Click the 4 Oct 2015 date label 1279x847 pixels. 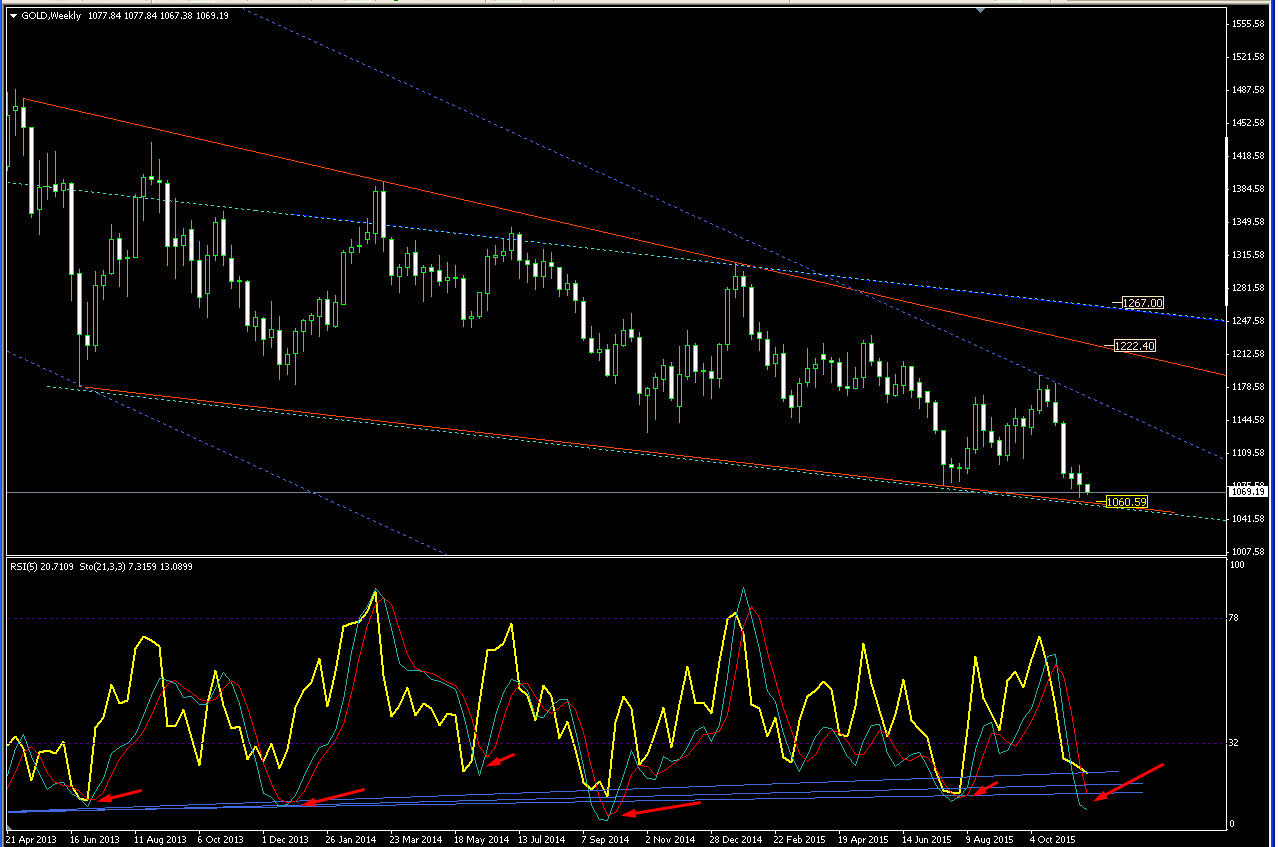[x=1054, y=840]
